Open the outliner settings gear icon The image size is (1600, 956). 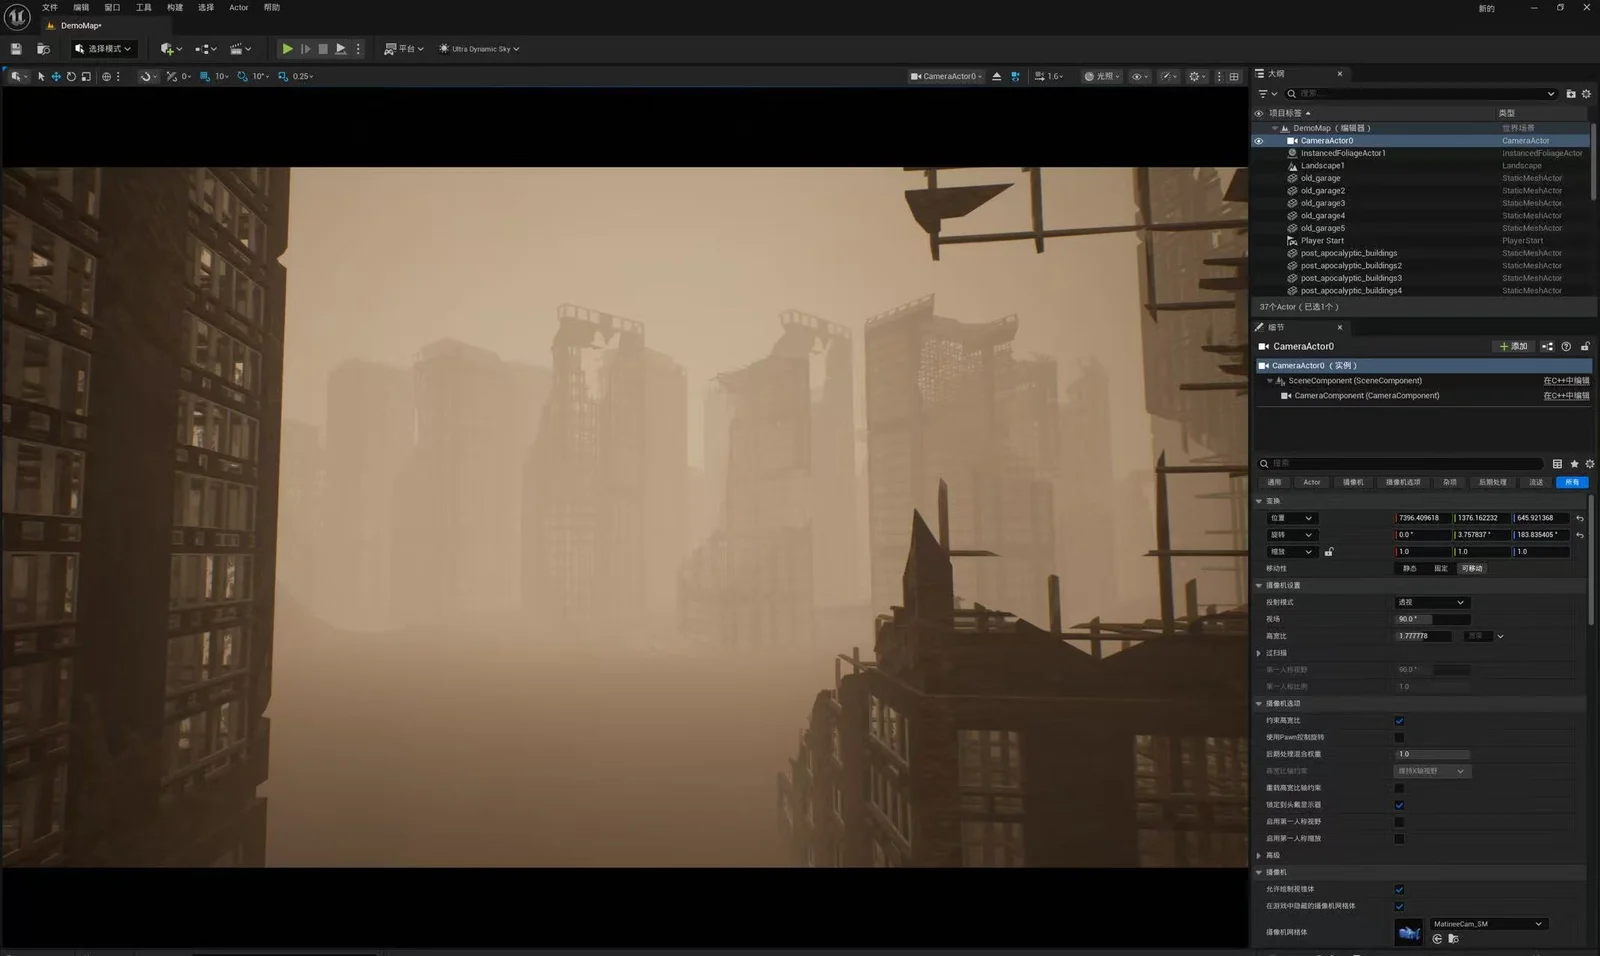[1586, 94]
